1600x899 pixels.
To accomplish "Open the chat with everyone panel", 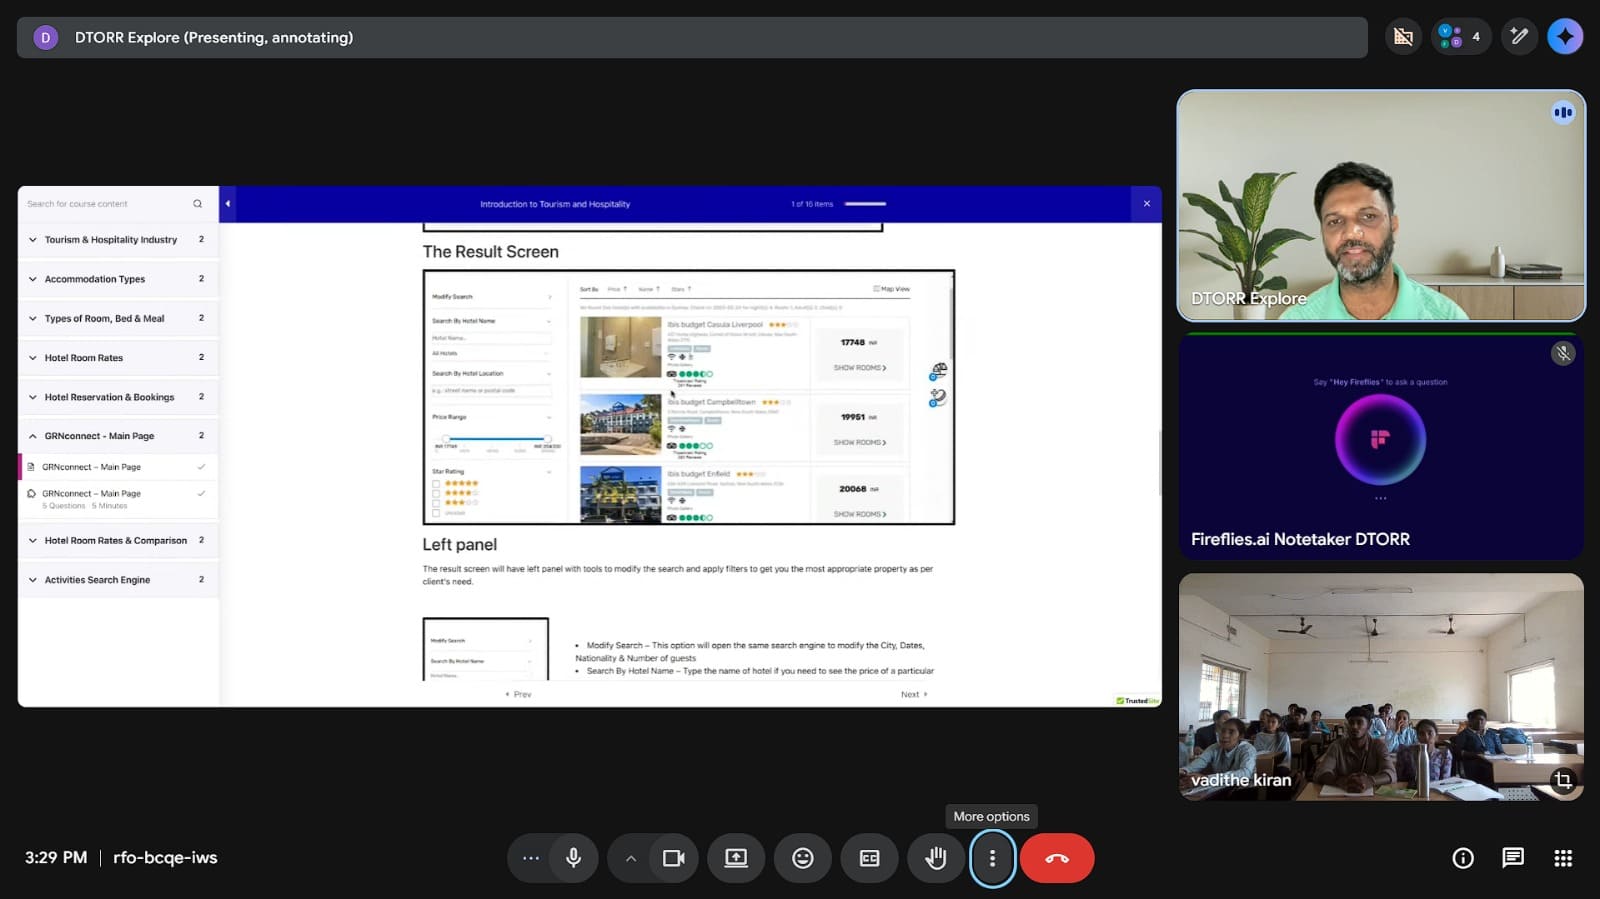I will pos(1513,858).
